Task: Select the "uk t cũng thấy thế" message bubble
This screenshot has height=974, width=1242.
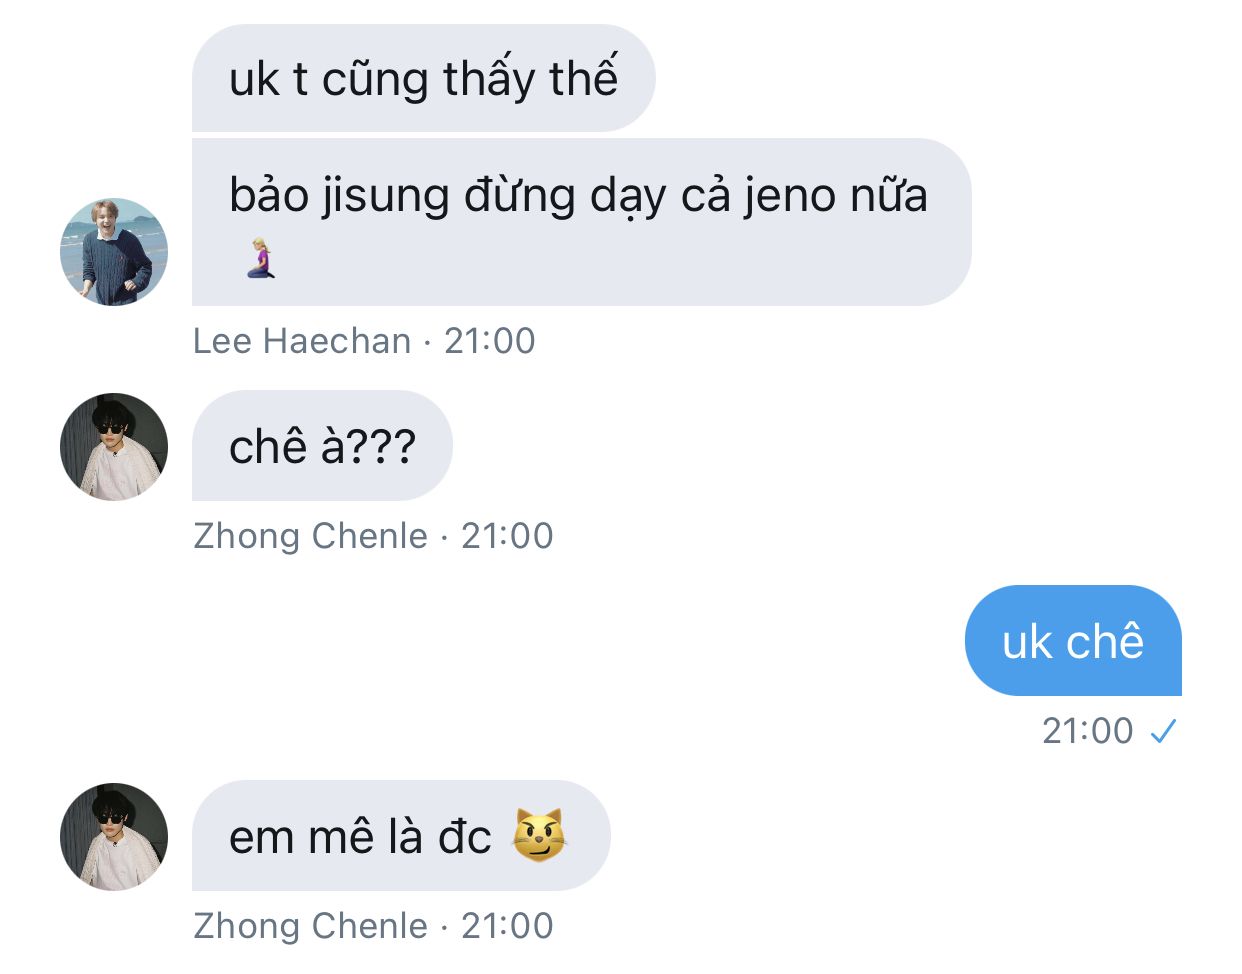Action: 423,78
